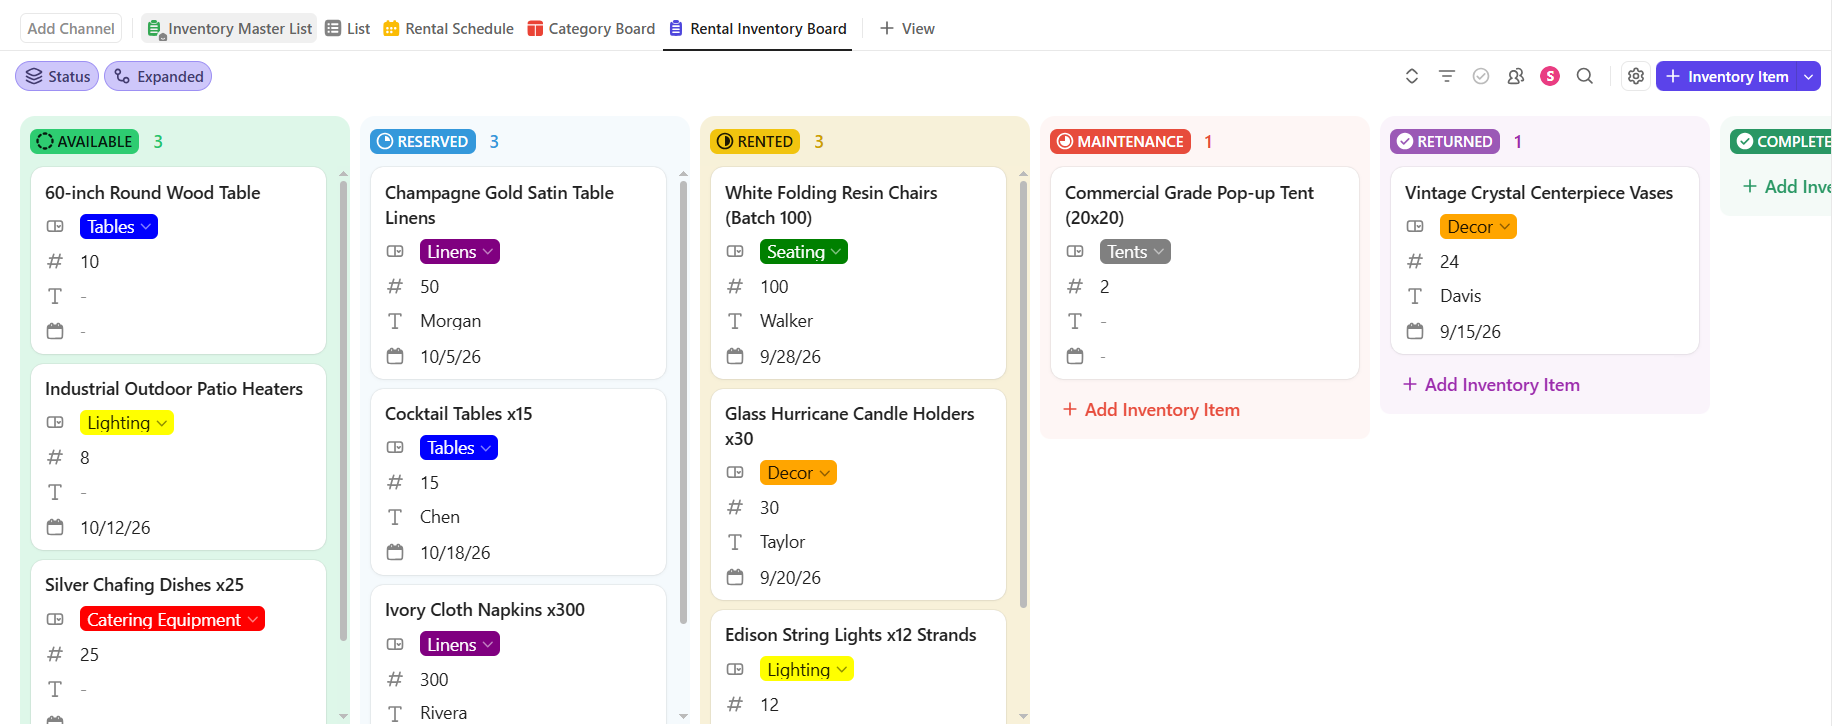The image size is (1832, 726).
Task: Toggle the show closed tasks checkmark icon
Action: tap(1481, 76)
